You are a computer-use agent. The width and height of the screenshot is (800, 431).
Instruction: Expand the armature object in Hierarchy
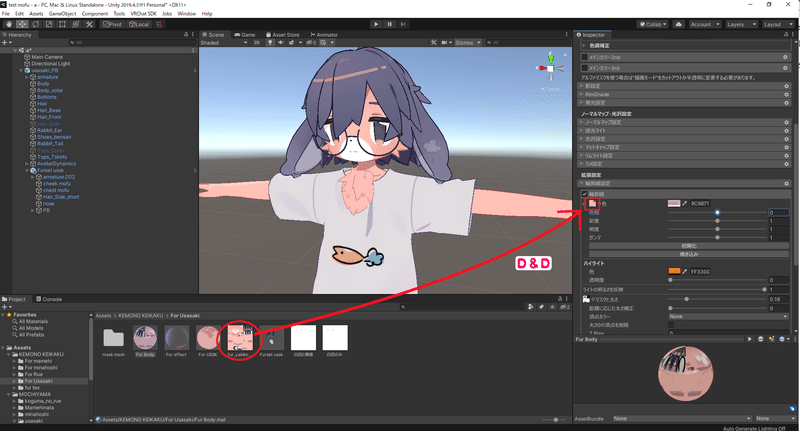pyautogui.click(x=27, y=77)
